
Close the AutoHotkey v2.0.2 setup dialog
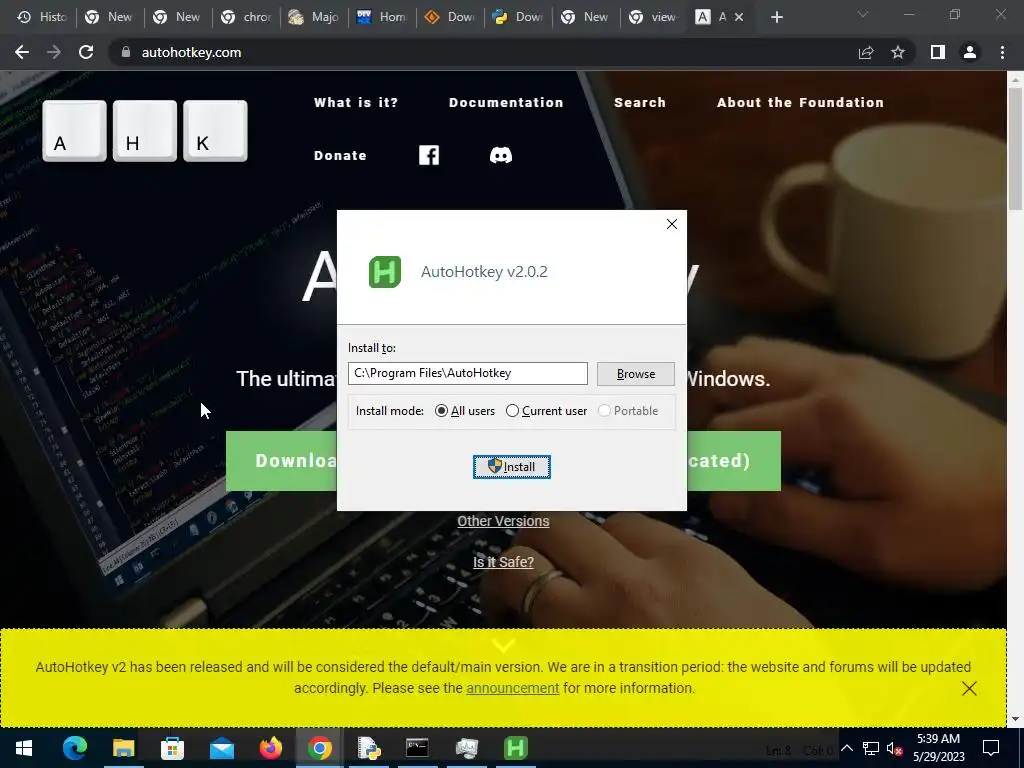(x=671, y=224)
